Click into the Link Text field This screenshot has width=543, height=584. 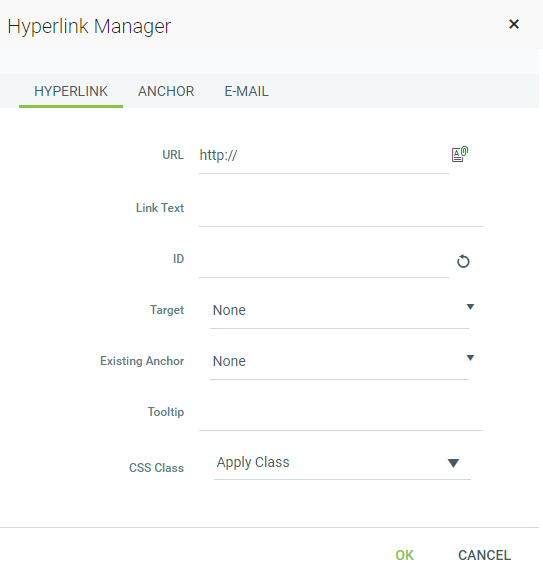pos(341,209)
